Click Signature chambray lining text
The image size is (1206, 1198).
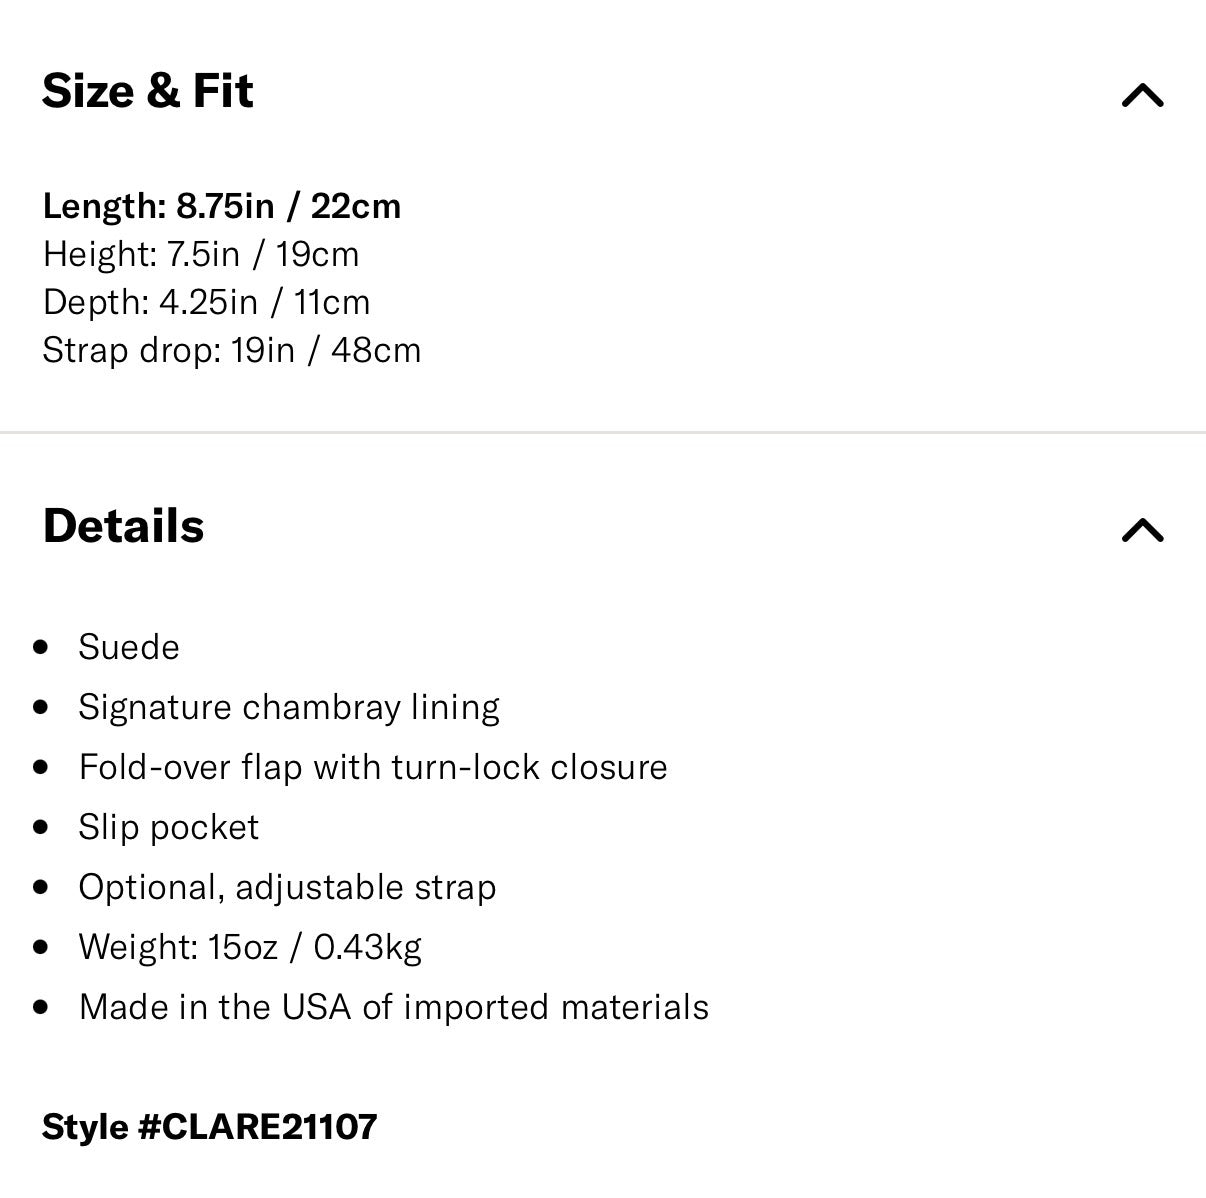(289, 707)
